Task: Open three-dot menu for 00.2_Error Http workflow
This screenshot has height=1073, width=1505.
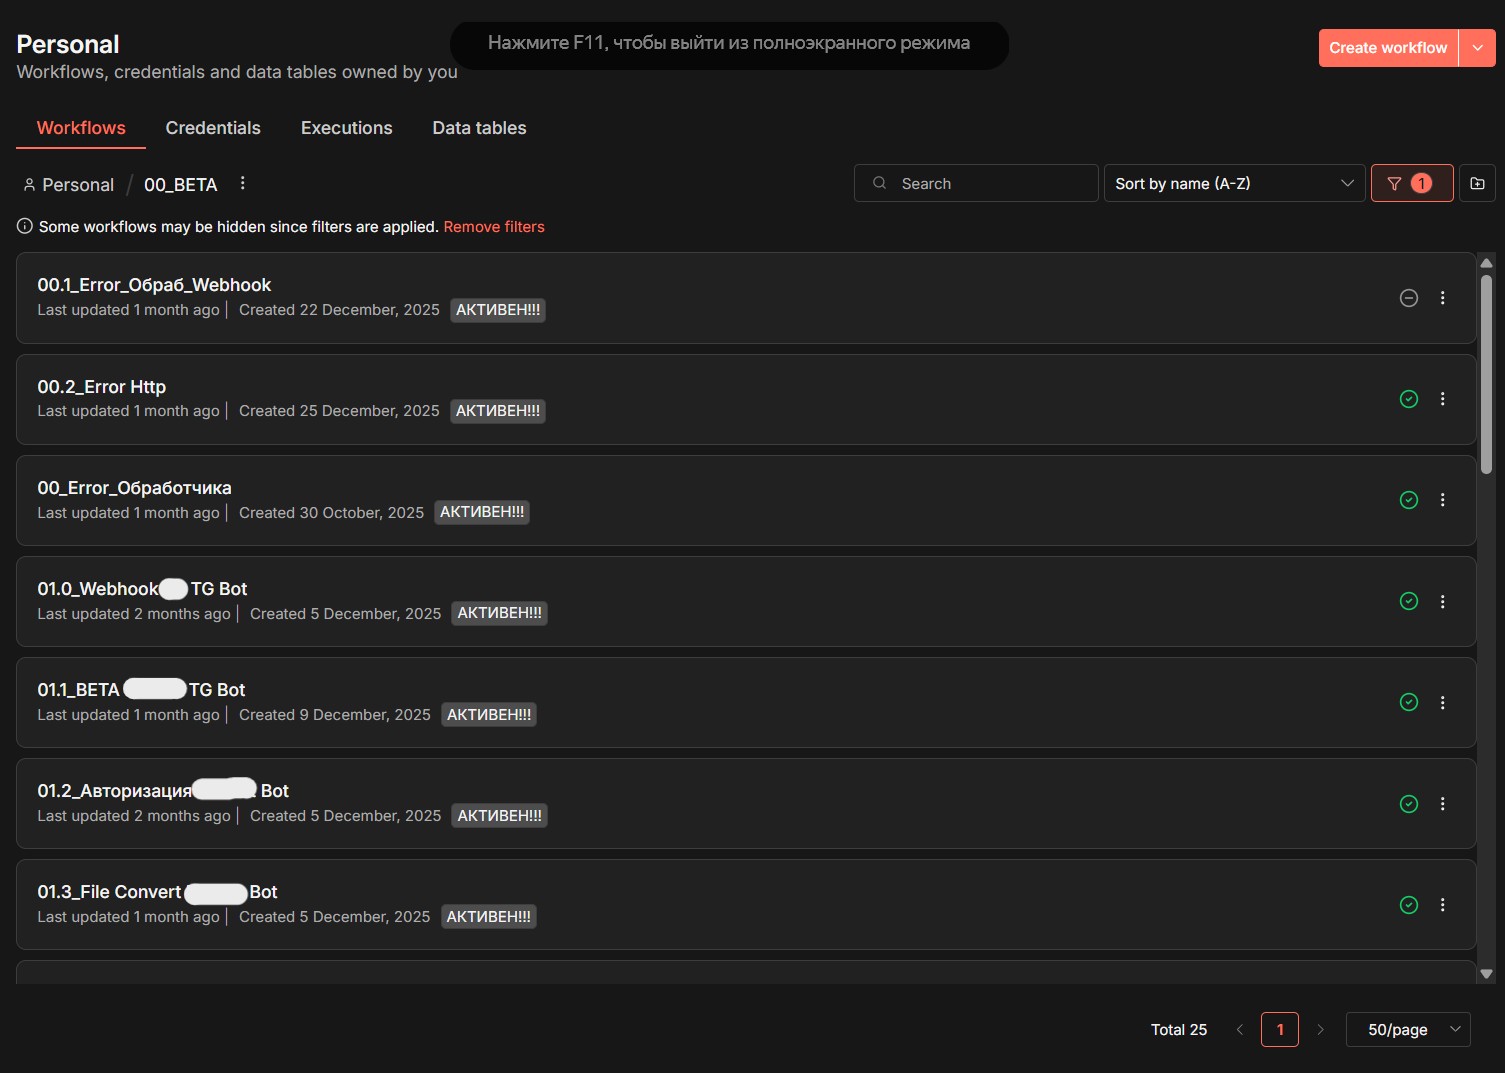Action: (x=1442, y=399)
